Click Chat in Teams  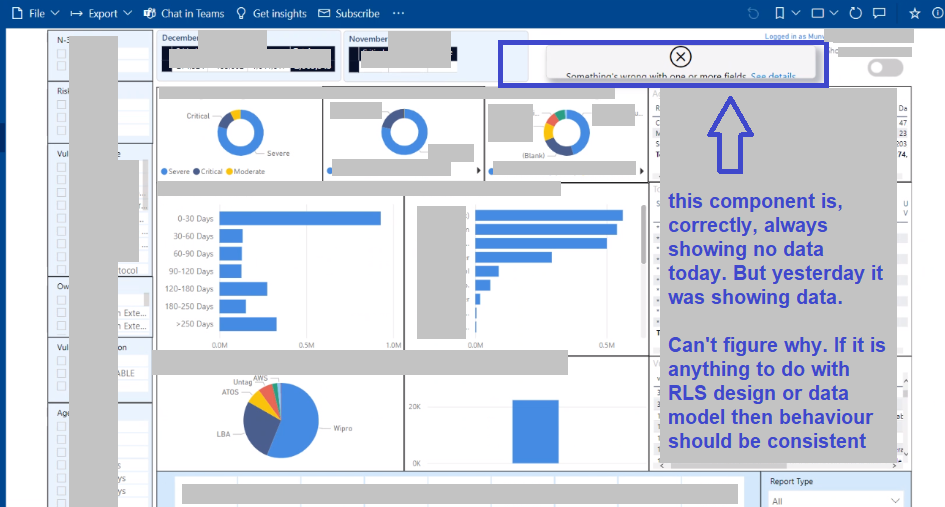(x=184, y=13)
